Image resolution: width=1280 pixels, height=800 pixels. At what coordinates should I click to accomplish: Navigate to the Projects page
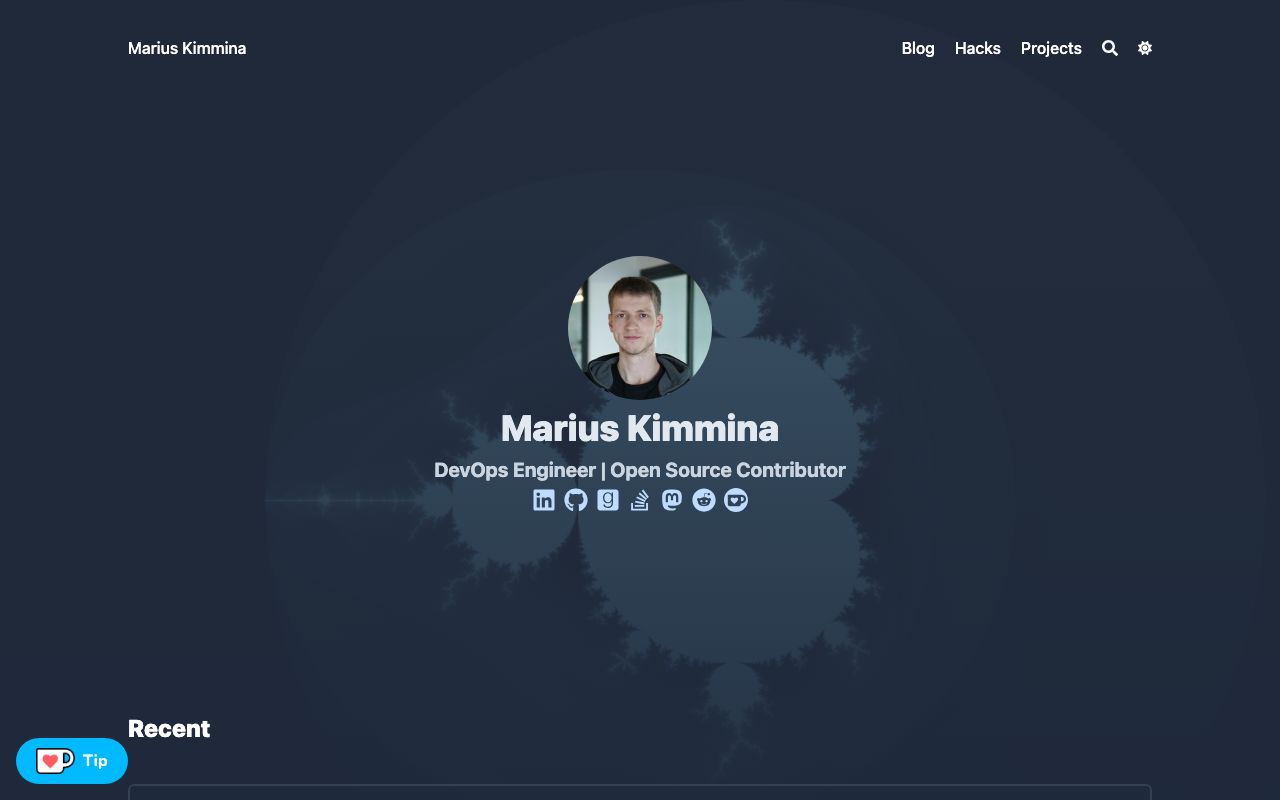click(x=1051, y=48)
